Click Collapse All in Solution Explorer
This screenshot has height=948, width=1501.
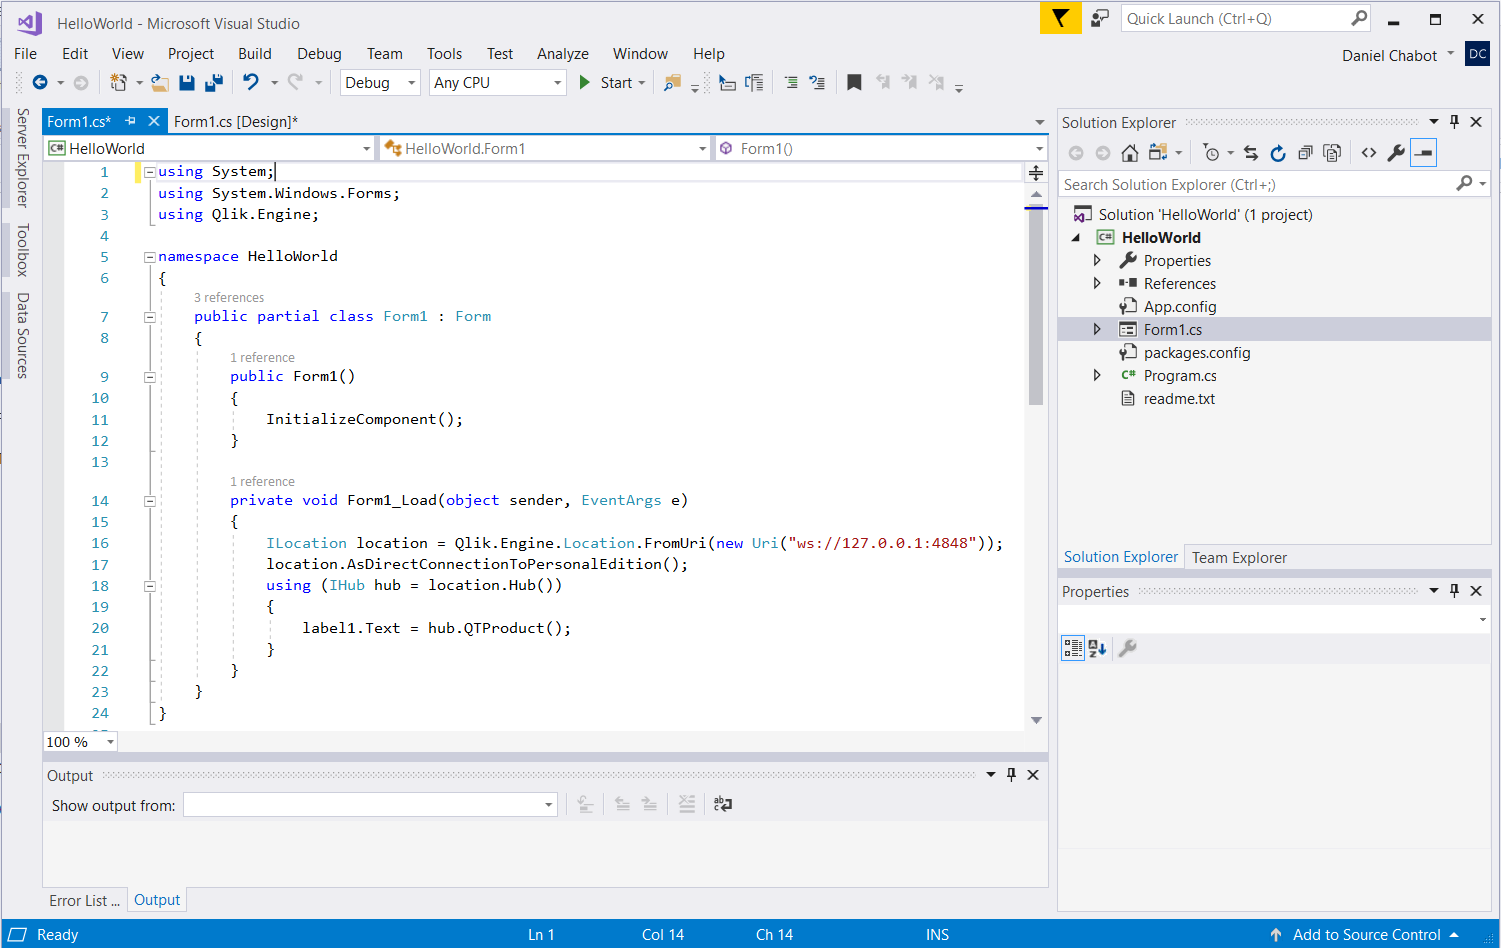tap(1305, 153)
